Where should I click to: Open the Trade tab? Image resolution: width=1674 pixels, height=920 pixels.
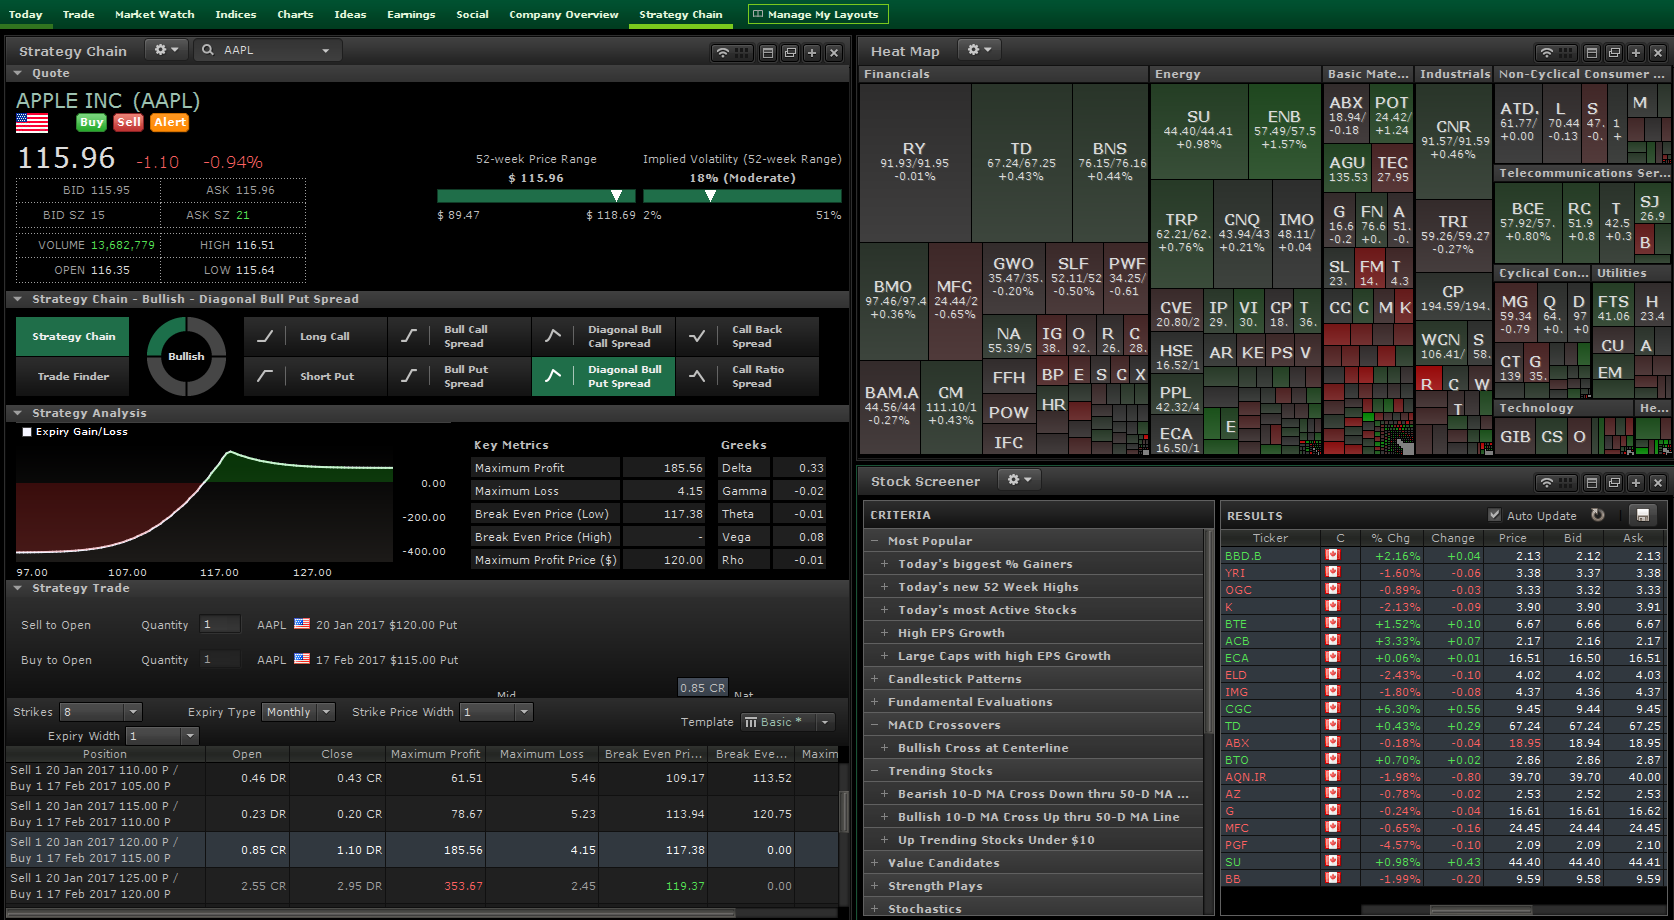click(78, 14)
